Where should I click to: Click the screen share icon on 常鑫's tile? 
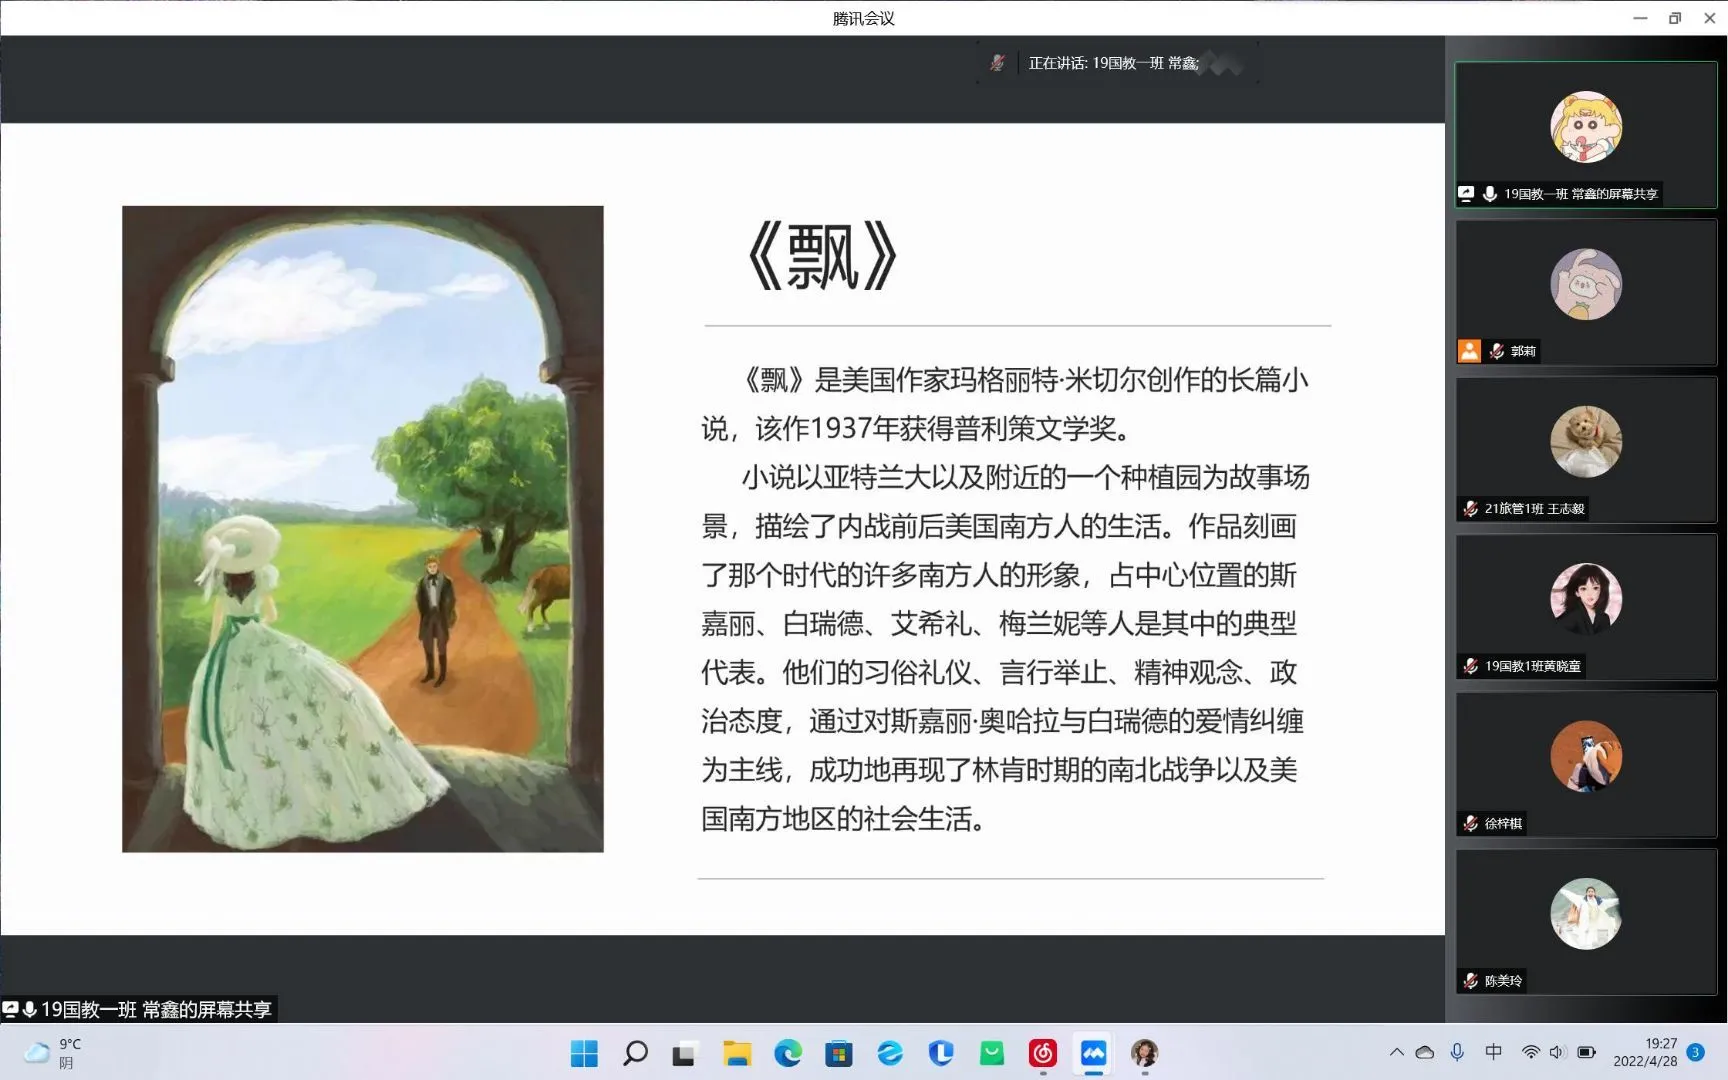[1466, 194]
